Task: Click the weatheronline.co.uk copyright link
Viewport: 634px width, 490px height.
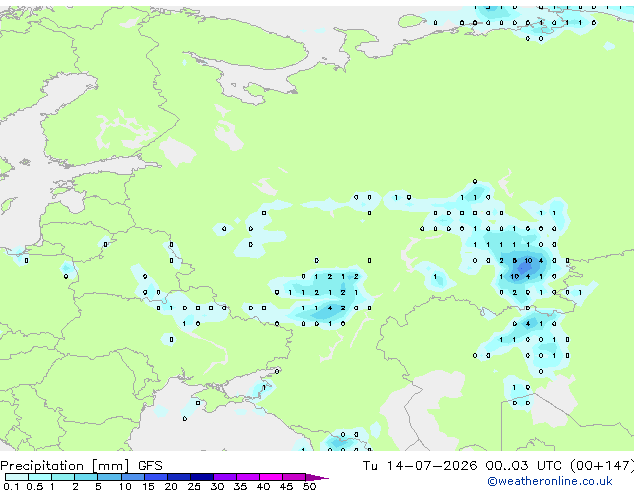Action: tap(550, 481)
